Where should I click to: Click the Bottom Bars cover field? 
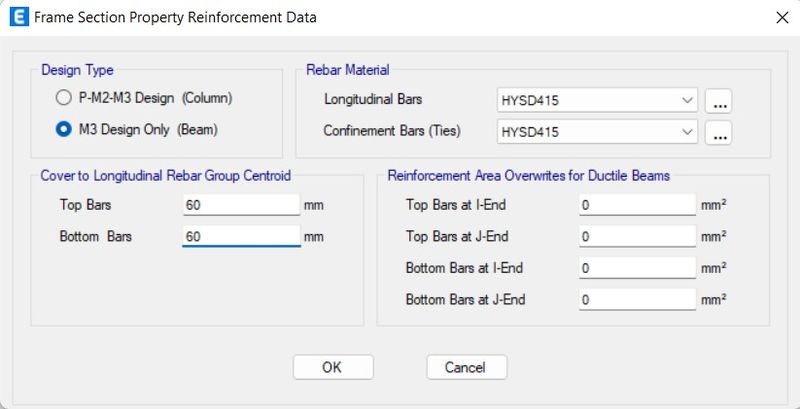241,237
